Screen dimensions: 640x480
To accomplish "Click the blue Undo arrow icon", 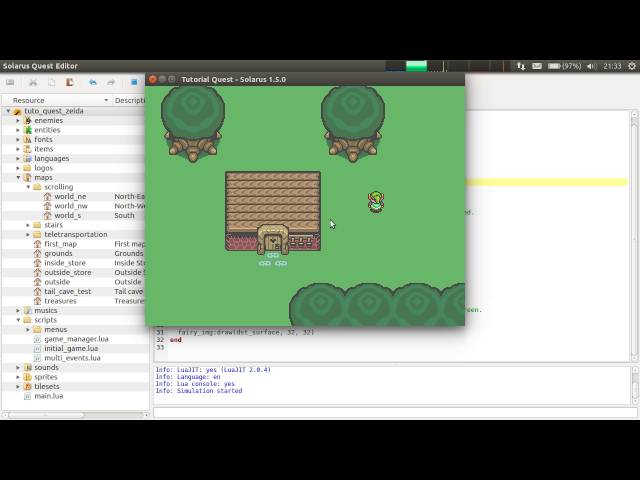I will click(x=93, y=82).
